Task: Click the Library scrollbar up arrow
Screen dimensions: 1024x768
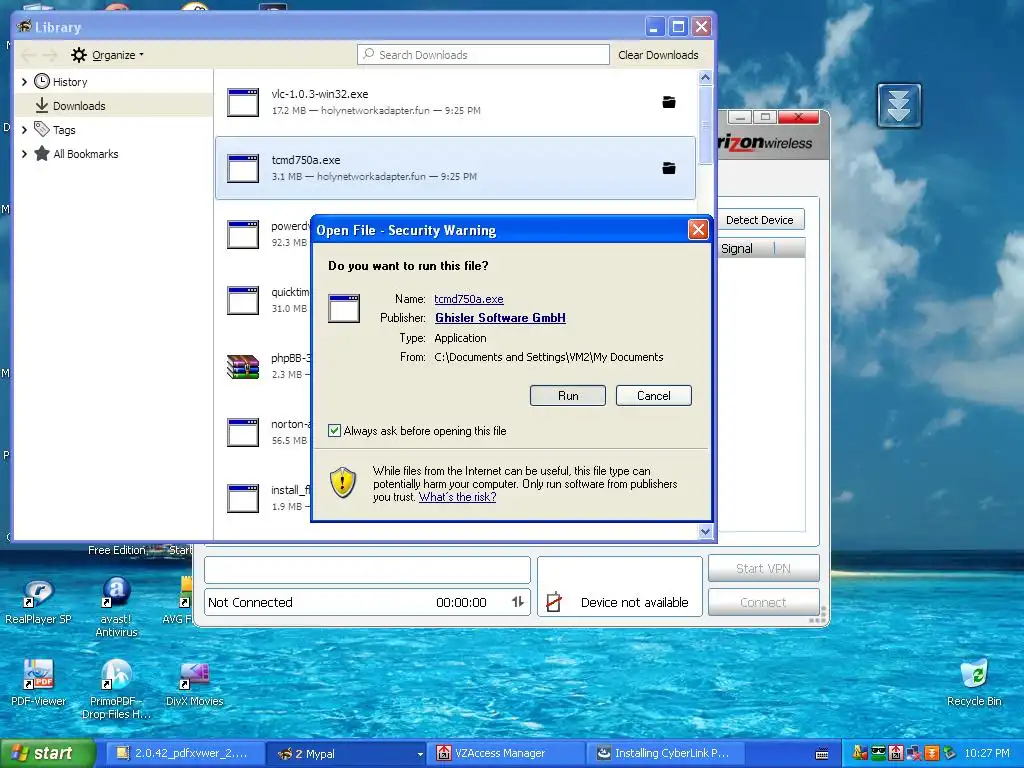Action: (705, 78)
